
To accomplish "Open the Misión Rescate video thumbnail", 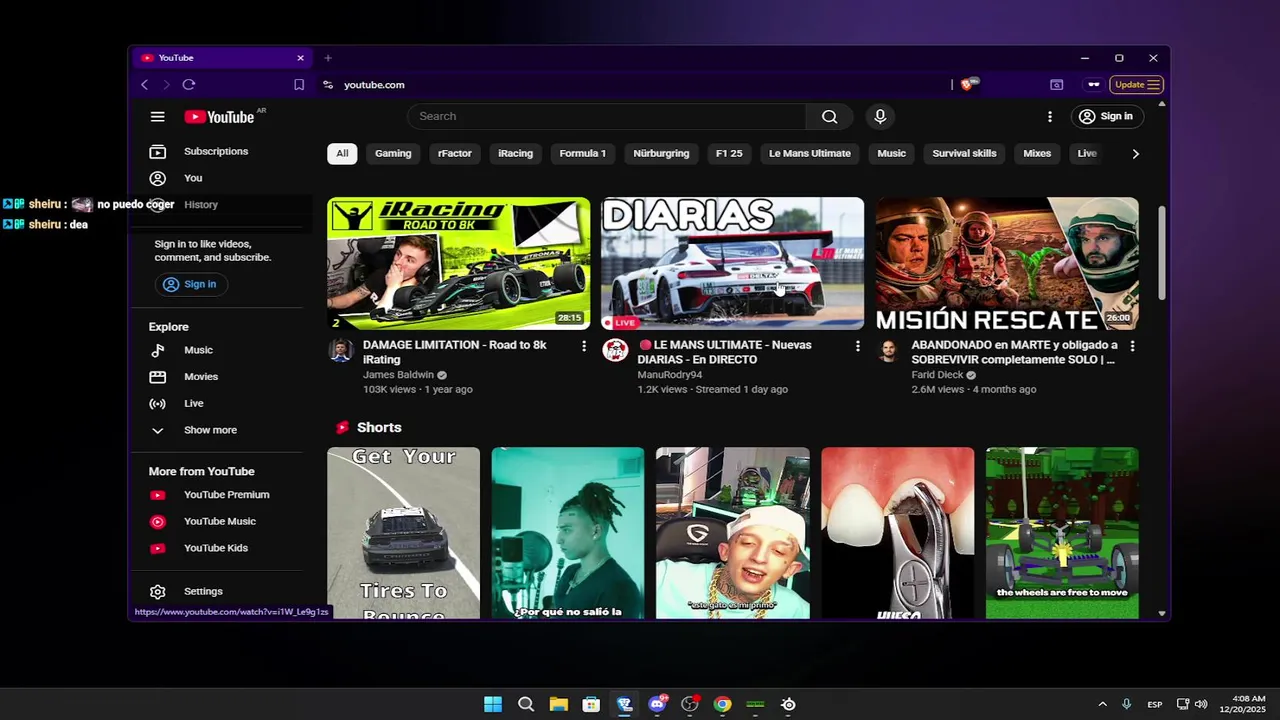I will [x=1007, y=264].
